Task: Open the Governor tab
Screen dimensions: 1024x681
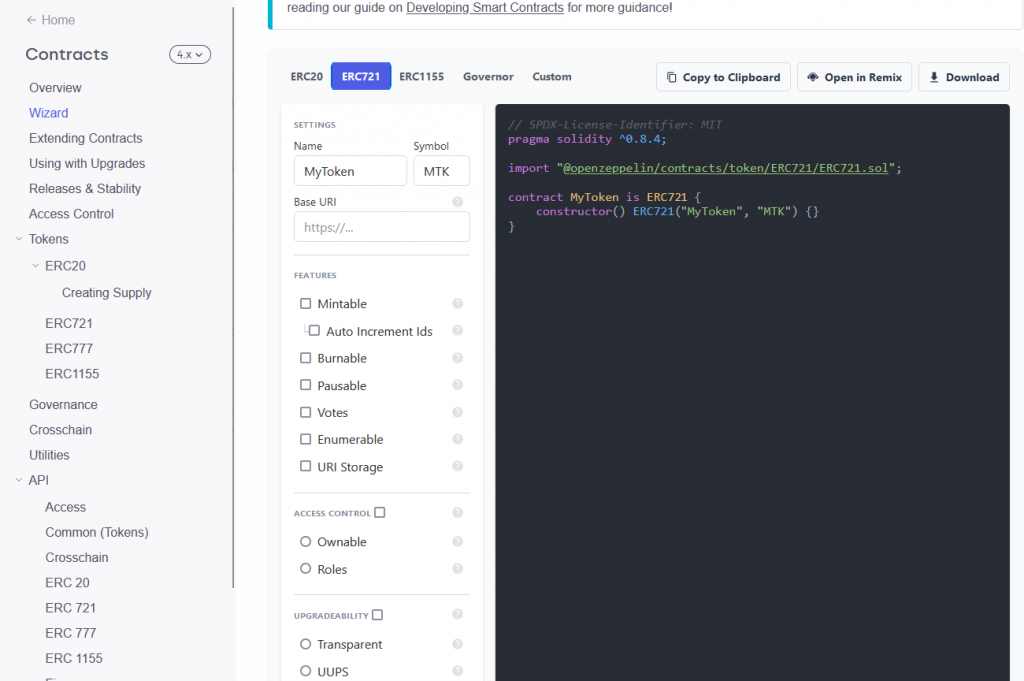Action: pos(488,76)
